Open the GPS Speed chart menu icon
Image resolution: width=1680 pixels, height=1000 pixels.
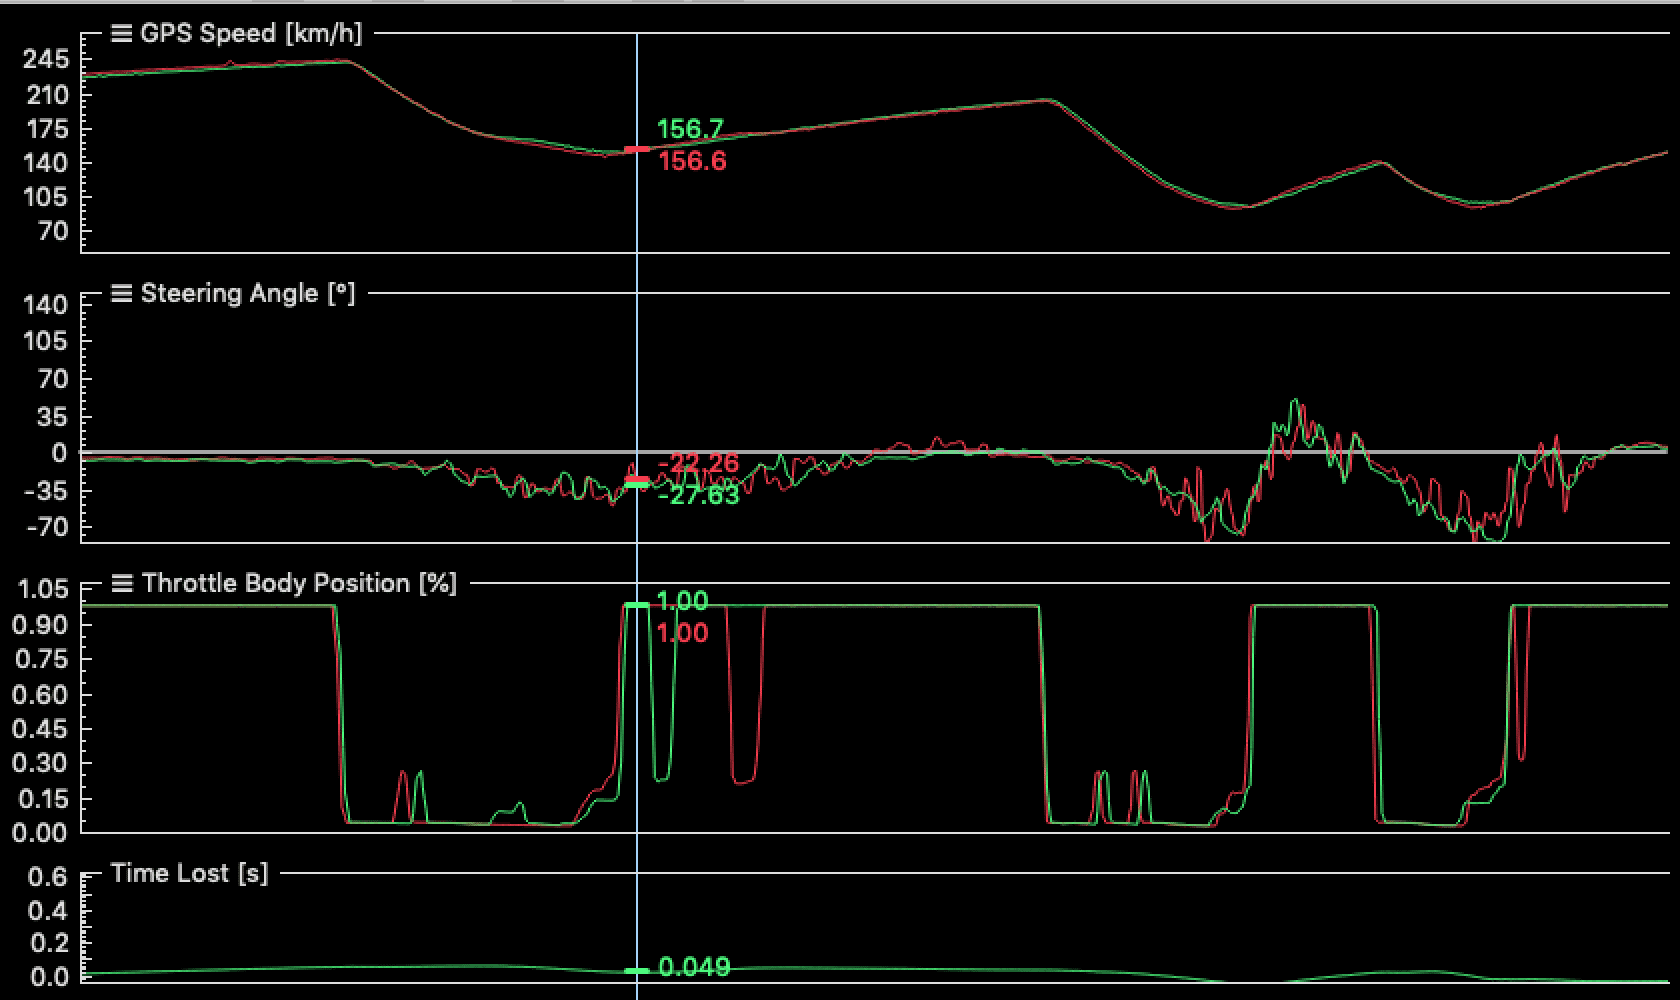pyautogui.click(x=121, y=34)
